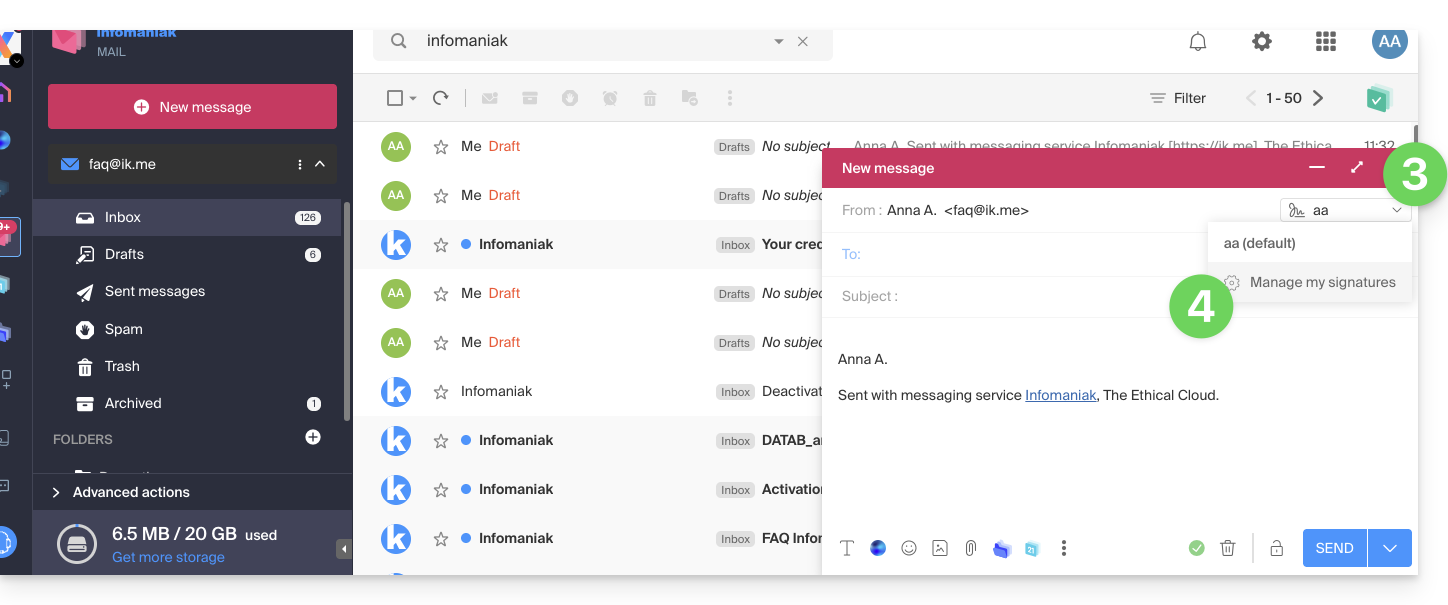
Task: Choose 'Manage my signatures' from menu
Action: pyautogui.click(x=1322, y=283)
